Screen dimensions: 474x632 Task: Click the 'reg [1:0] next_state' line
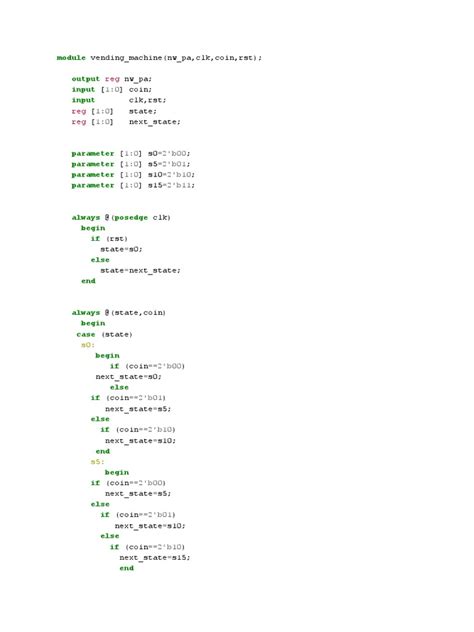point(126,121)
